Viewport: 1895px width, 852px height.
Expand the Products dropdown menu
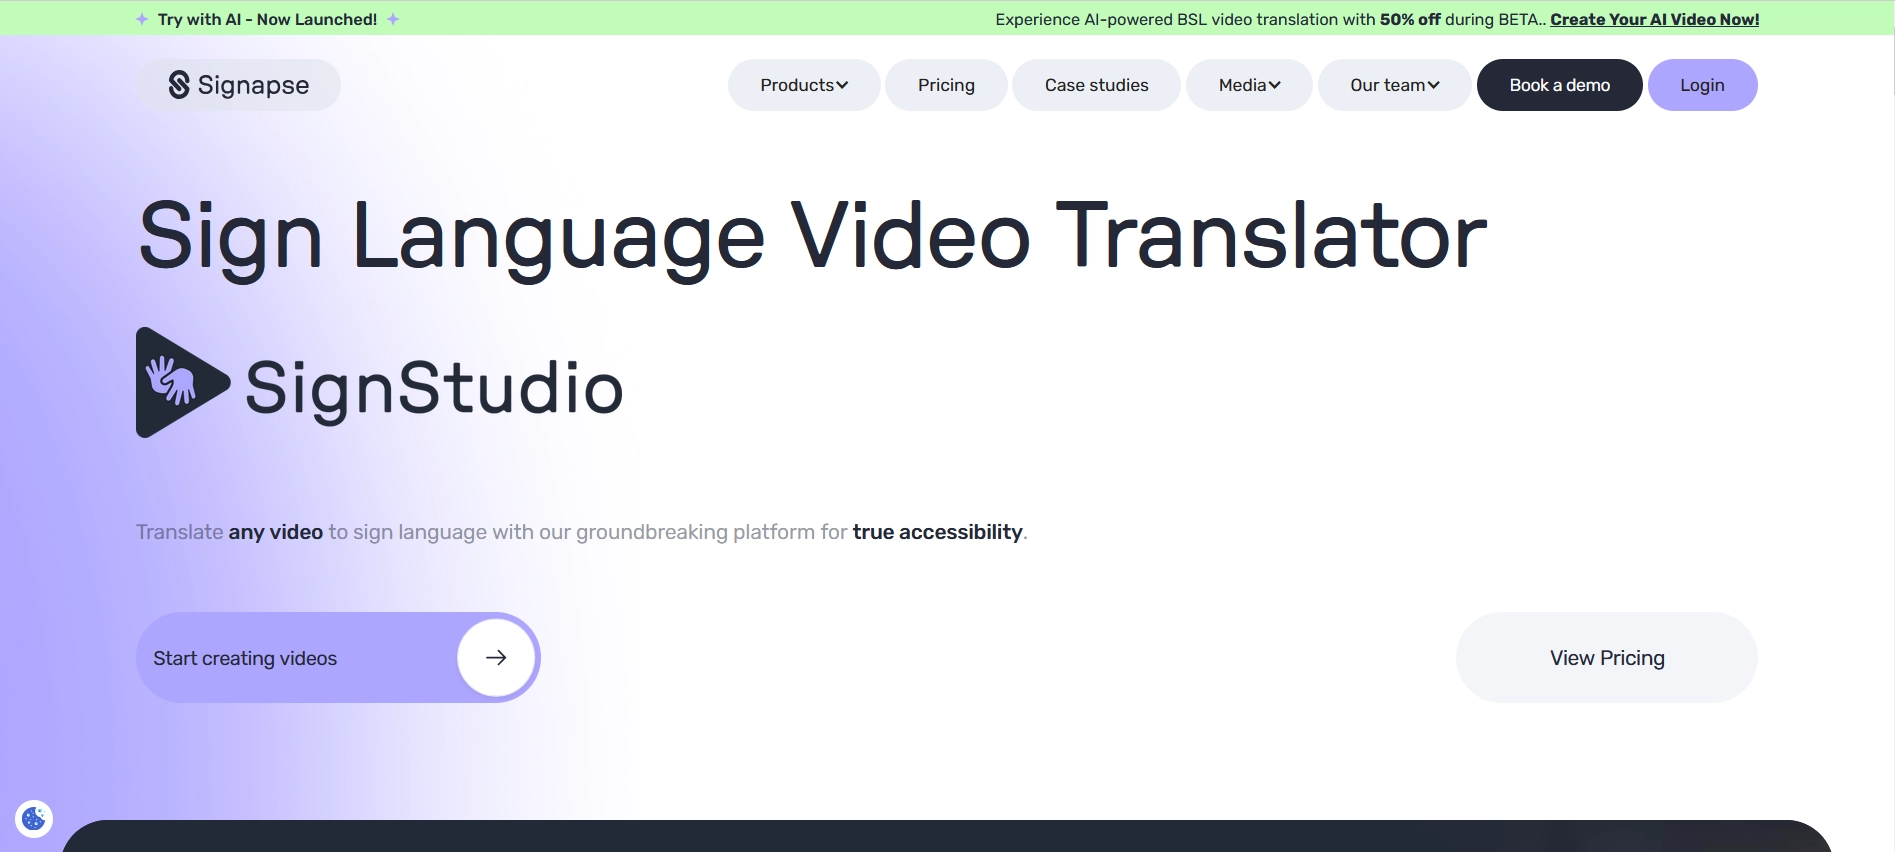pyautogui.click(x=804, y=85)
